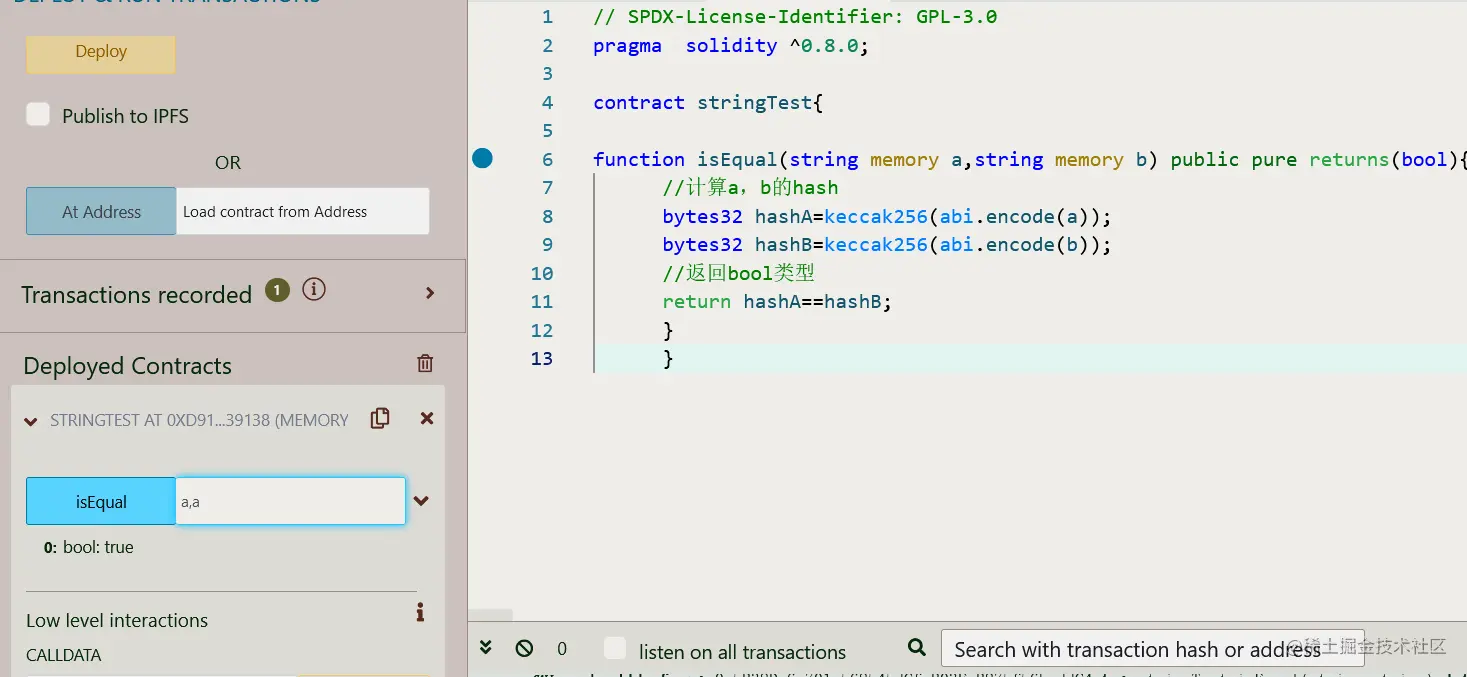
Task: Click the At Address button
Action: click(x=101, y=211)
